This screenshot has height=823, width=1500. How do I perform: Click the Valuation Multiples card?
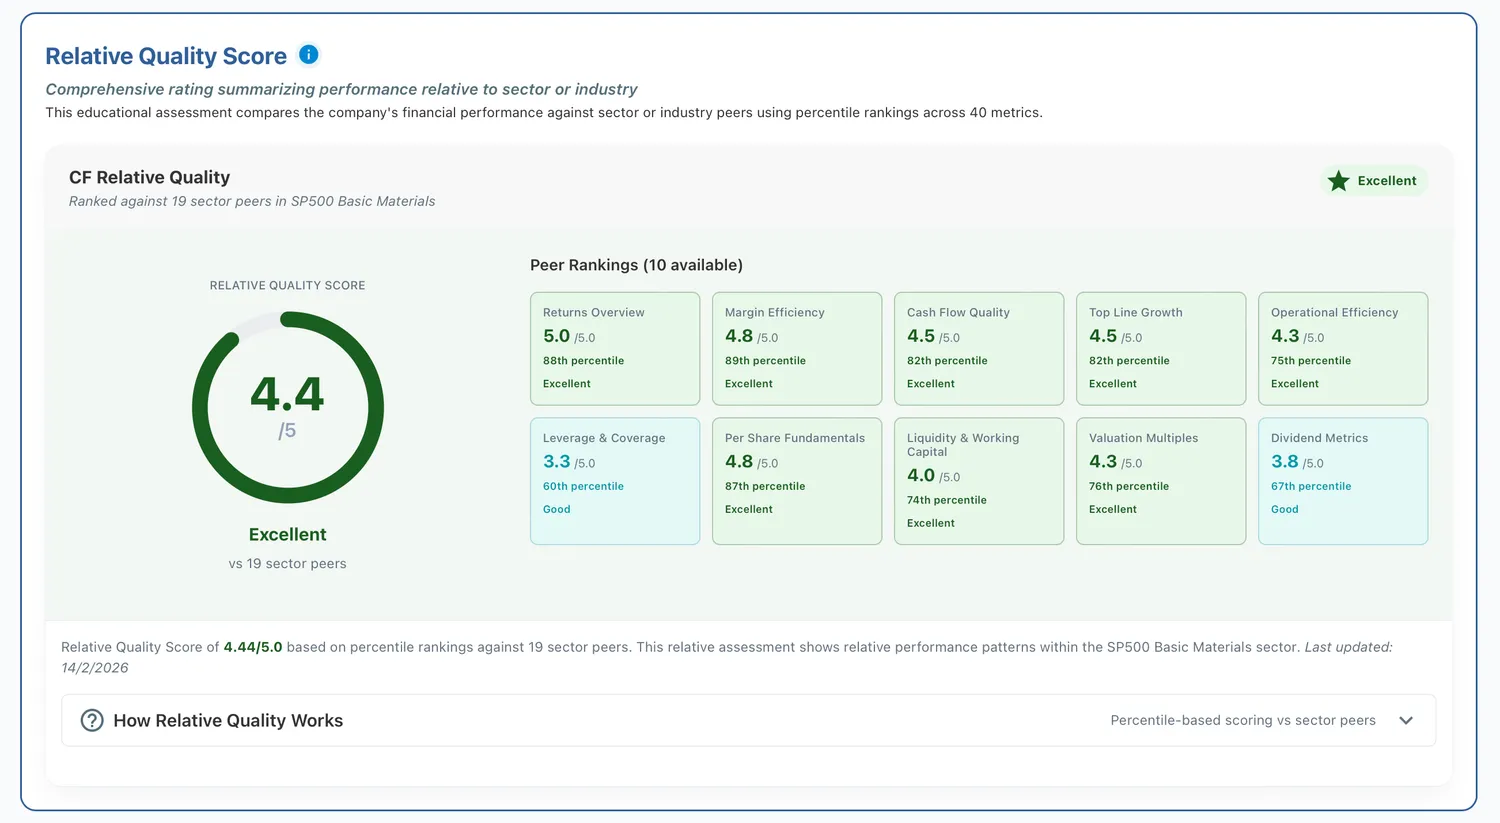pos(1161,481)
